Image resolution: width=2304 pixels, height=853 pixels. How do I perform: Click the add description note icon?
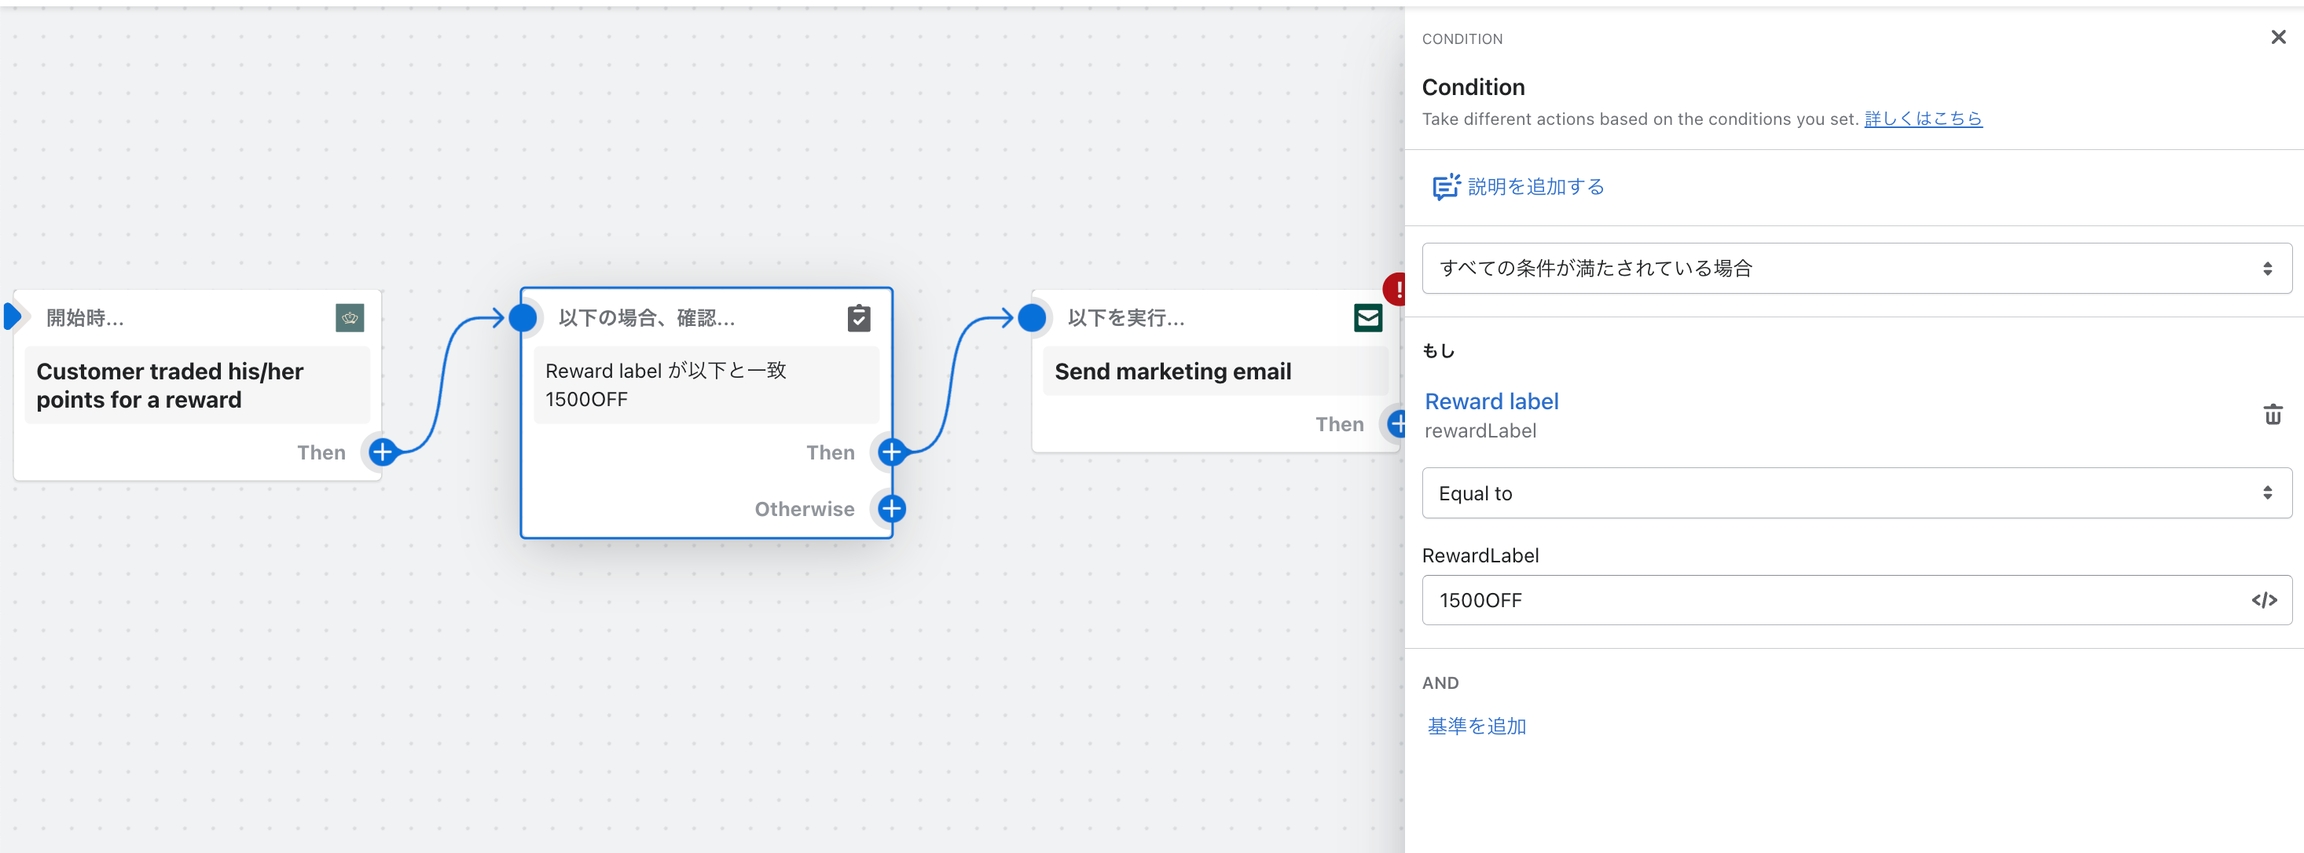pos(1446,187)
